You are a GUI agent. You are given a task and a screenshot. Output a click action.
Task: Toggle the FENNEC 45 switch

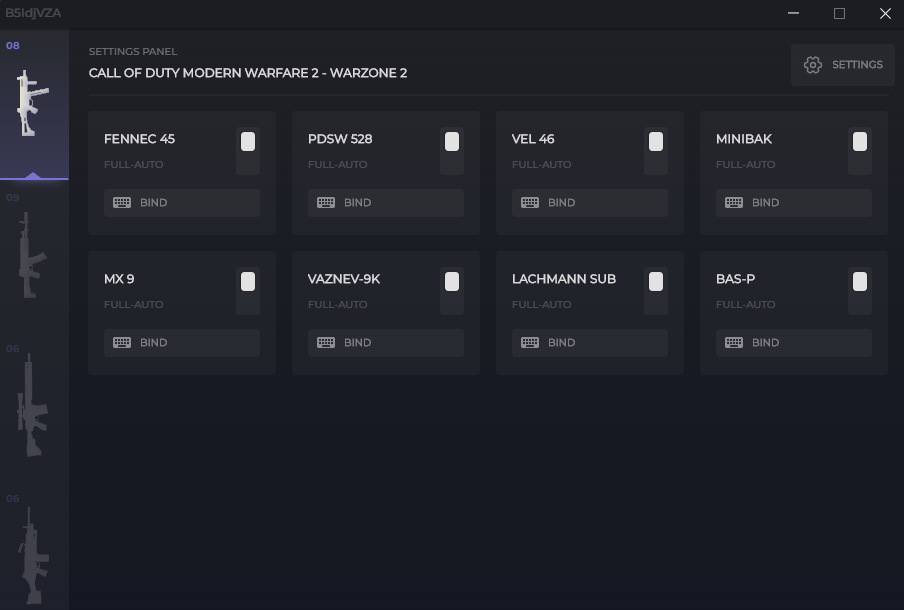[248, 151]
